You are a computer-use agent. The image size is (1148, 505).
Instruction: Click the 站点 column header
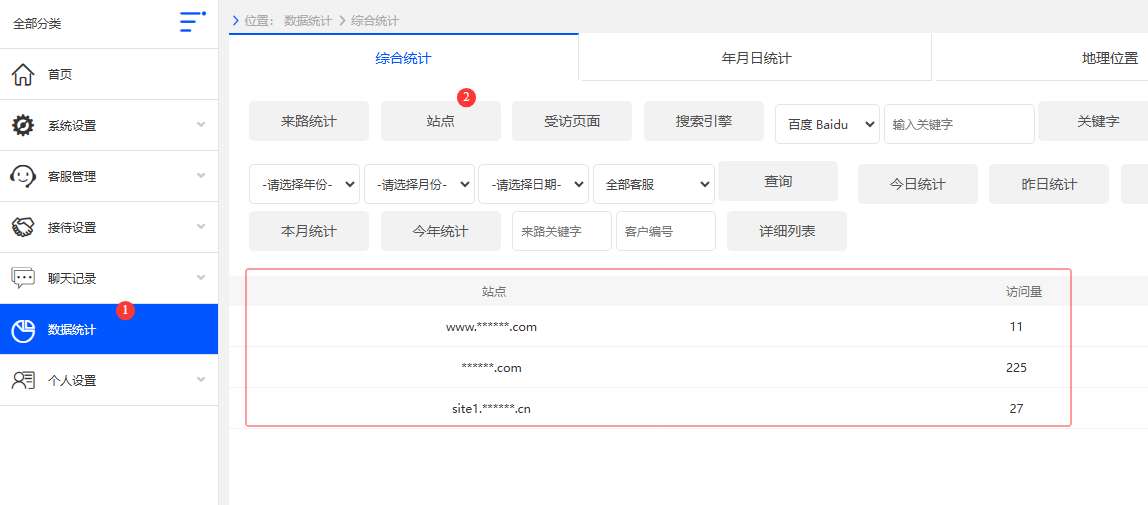coord(494,291)
